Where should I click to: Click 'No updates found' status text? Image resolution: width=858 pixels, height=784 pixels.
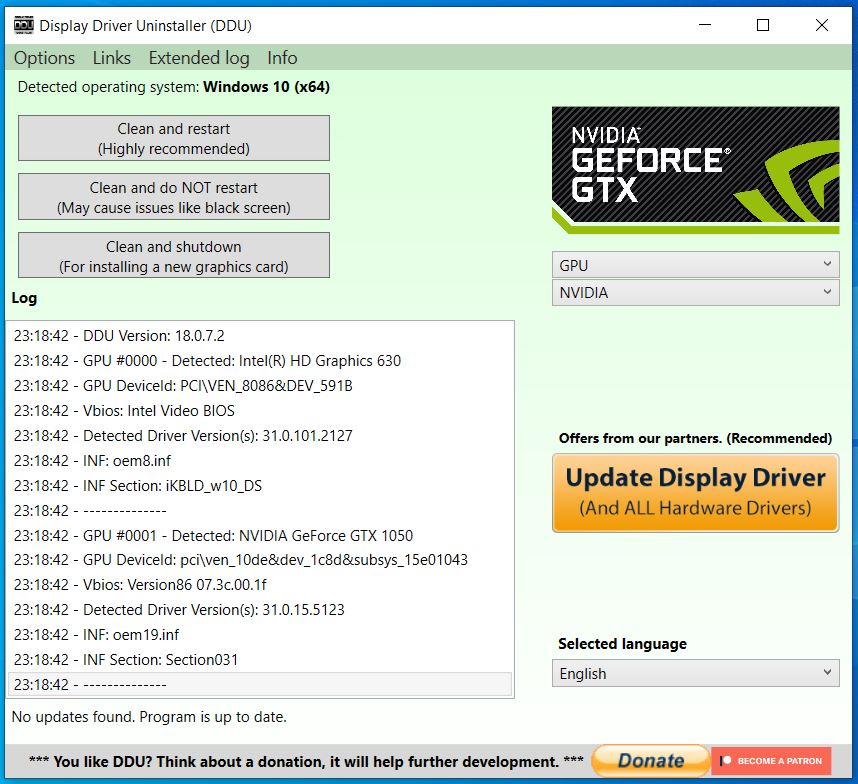click(x=149, y=717)
